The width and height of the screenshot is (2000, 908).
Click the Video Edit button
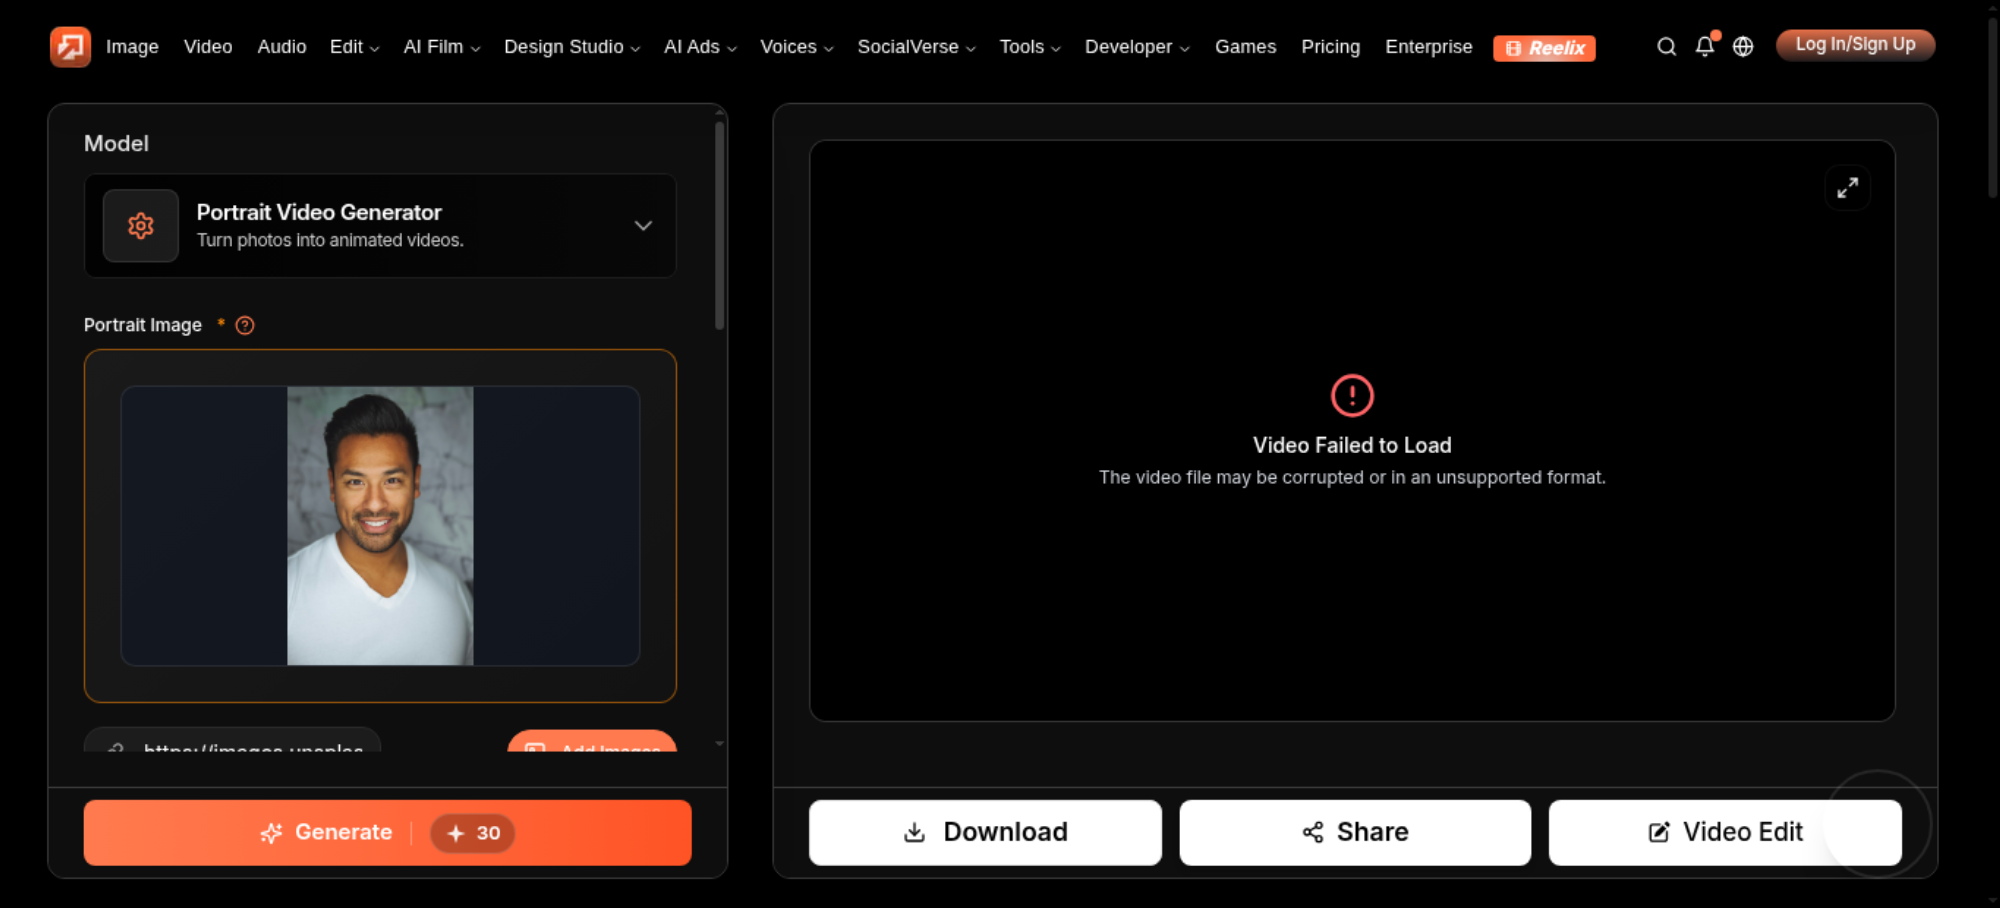(x=1725, y=833)
